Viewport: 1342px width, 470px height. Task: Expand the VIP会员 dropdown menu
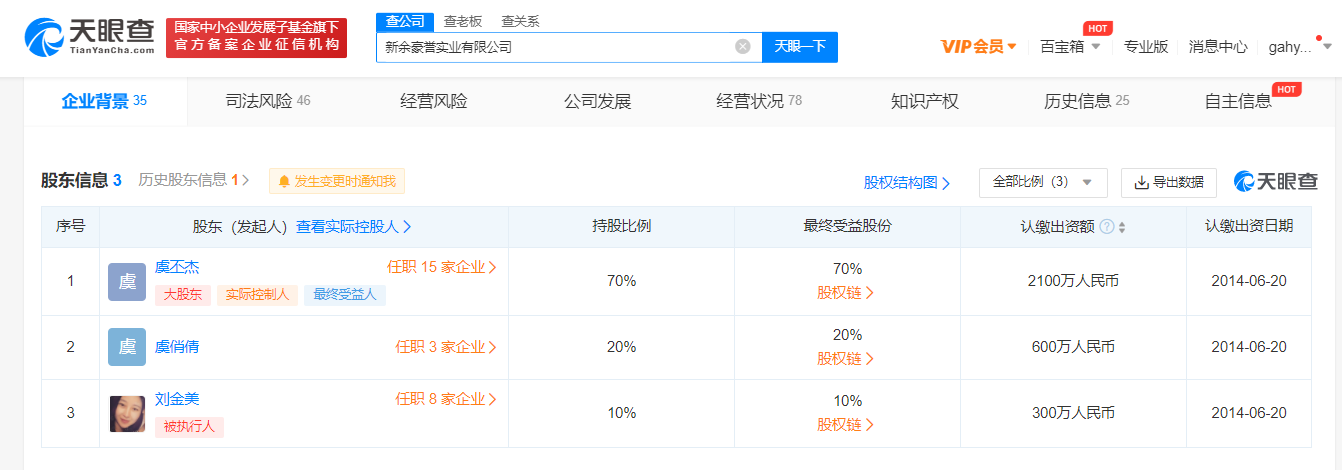click(979, 46)
